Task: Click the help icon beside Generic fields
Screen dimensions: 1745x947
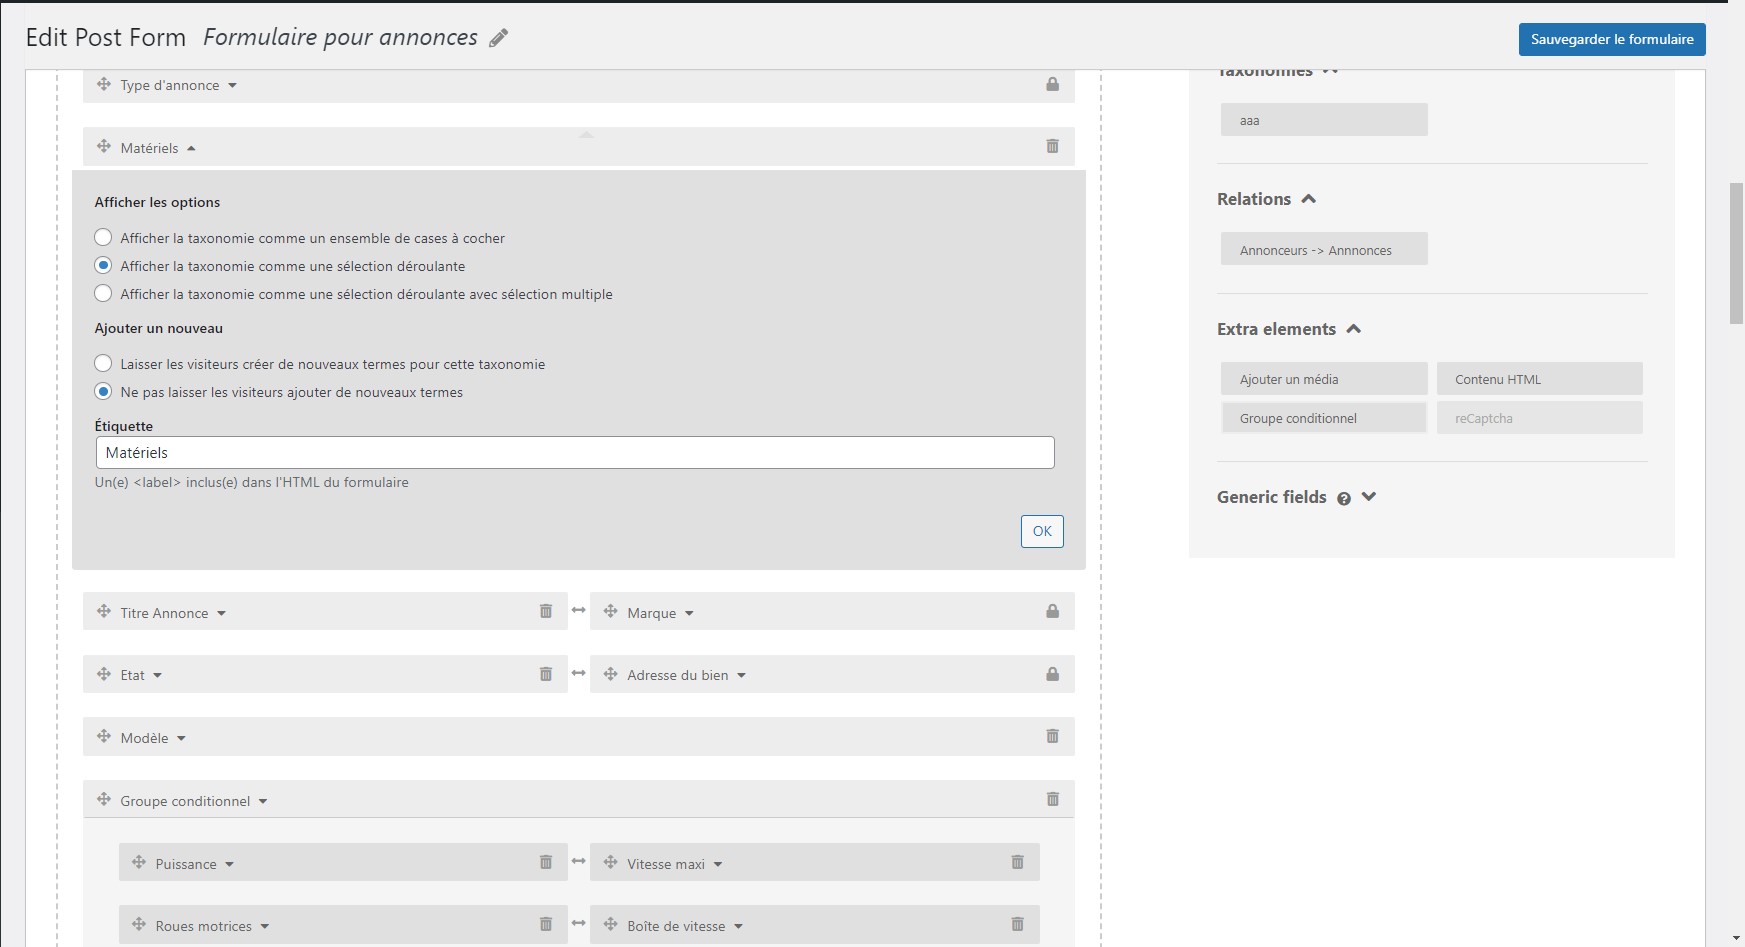Action: (1344, 498)
